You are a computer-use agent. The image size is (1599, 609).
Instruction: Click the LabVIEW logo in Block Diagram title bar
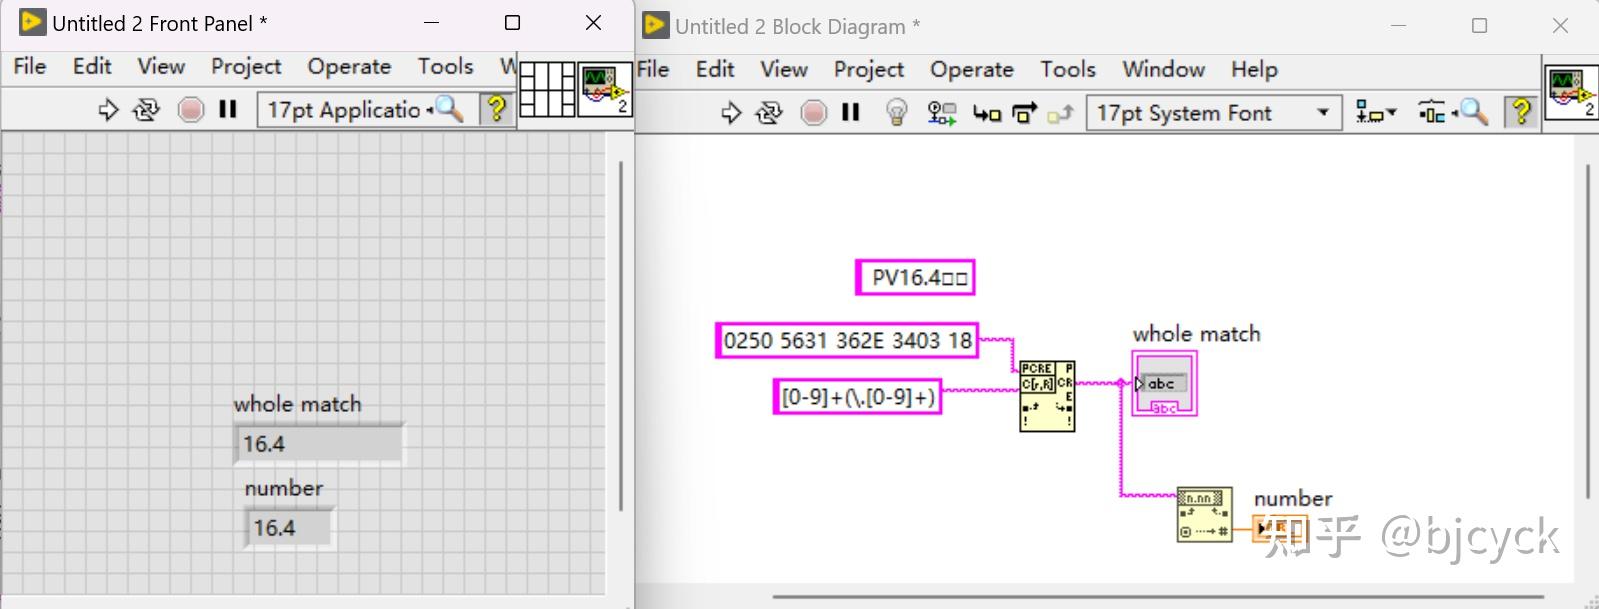[x=655, y=25]
